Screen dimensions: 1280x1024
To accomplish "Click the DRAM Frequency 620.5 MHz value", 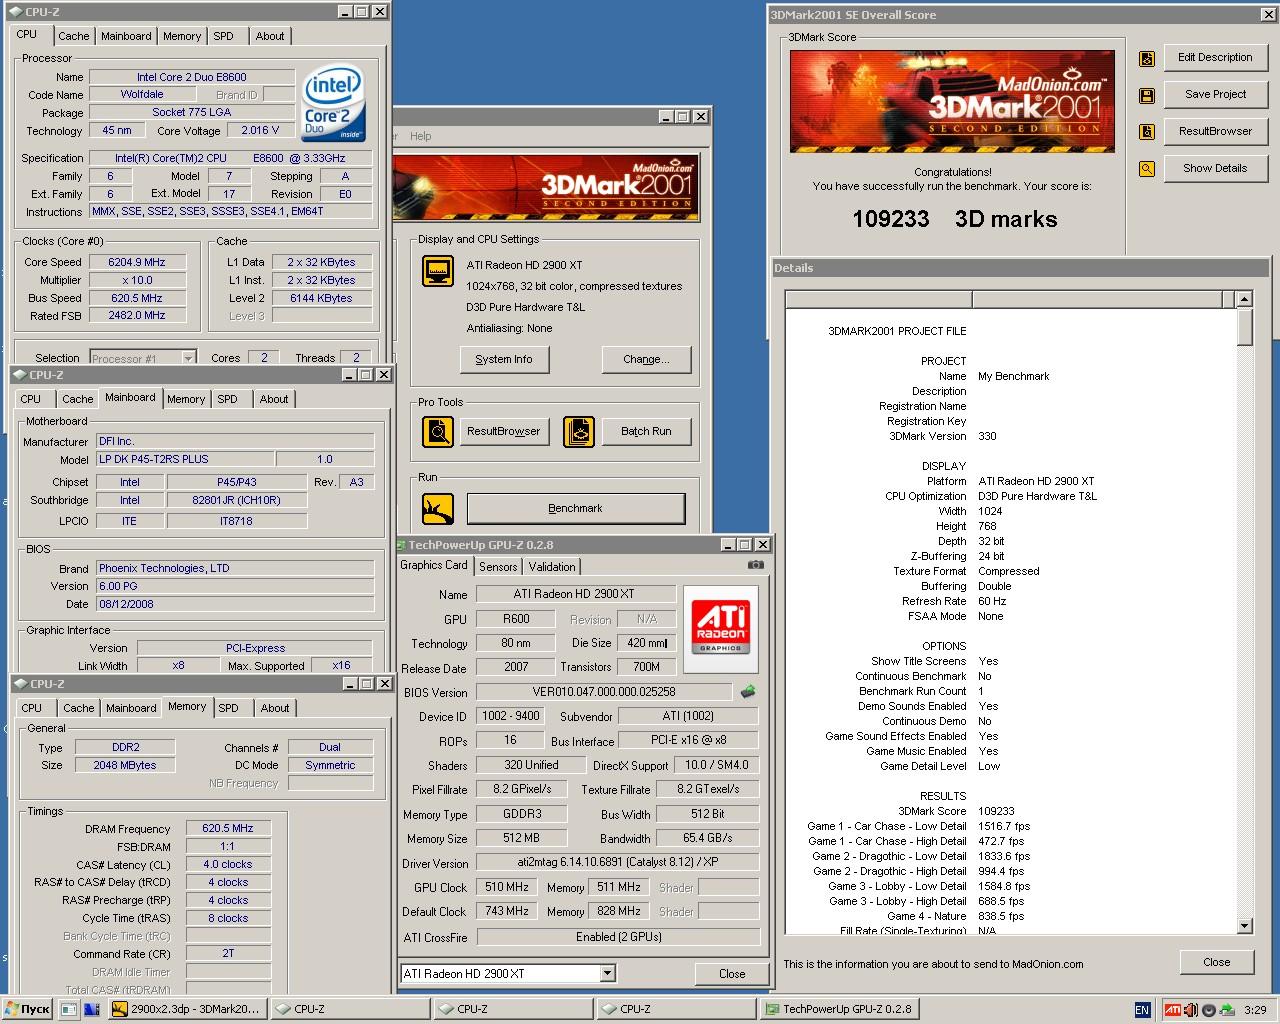I will pyautogui.click(x=228, y=829).
